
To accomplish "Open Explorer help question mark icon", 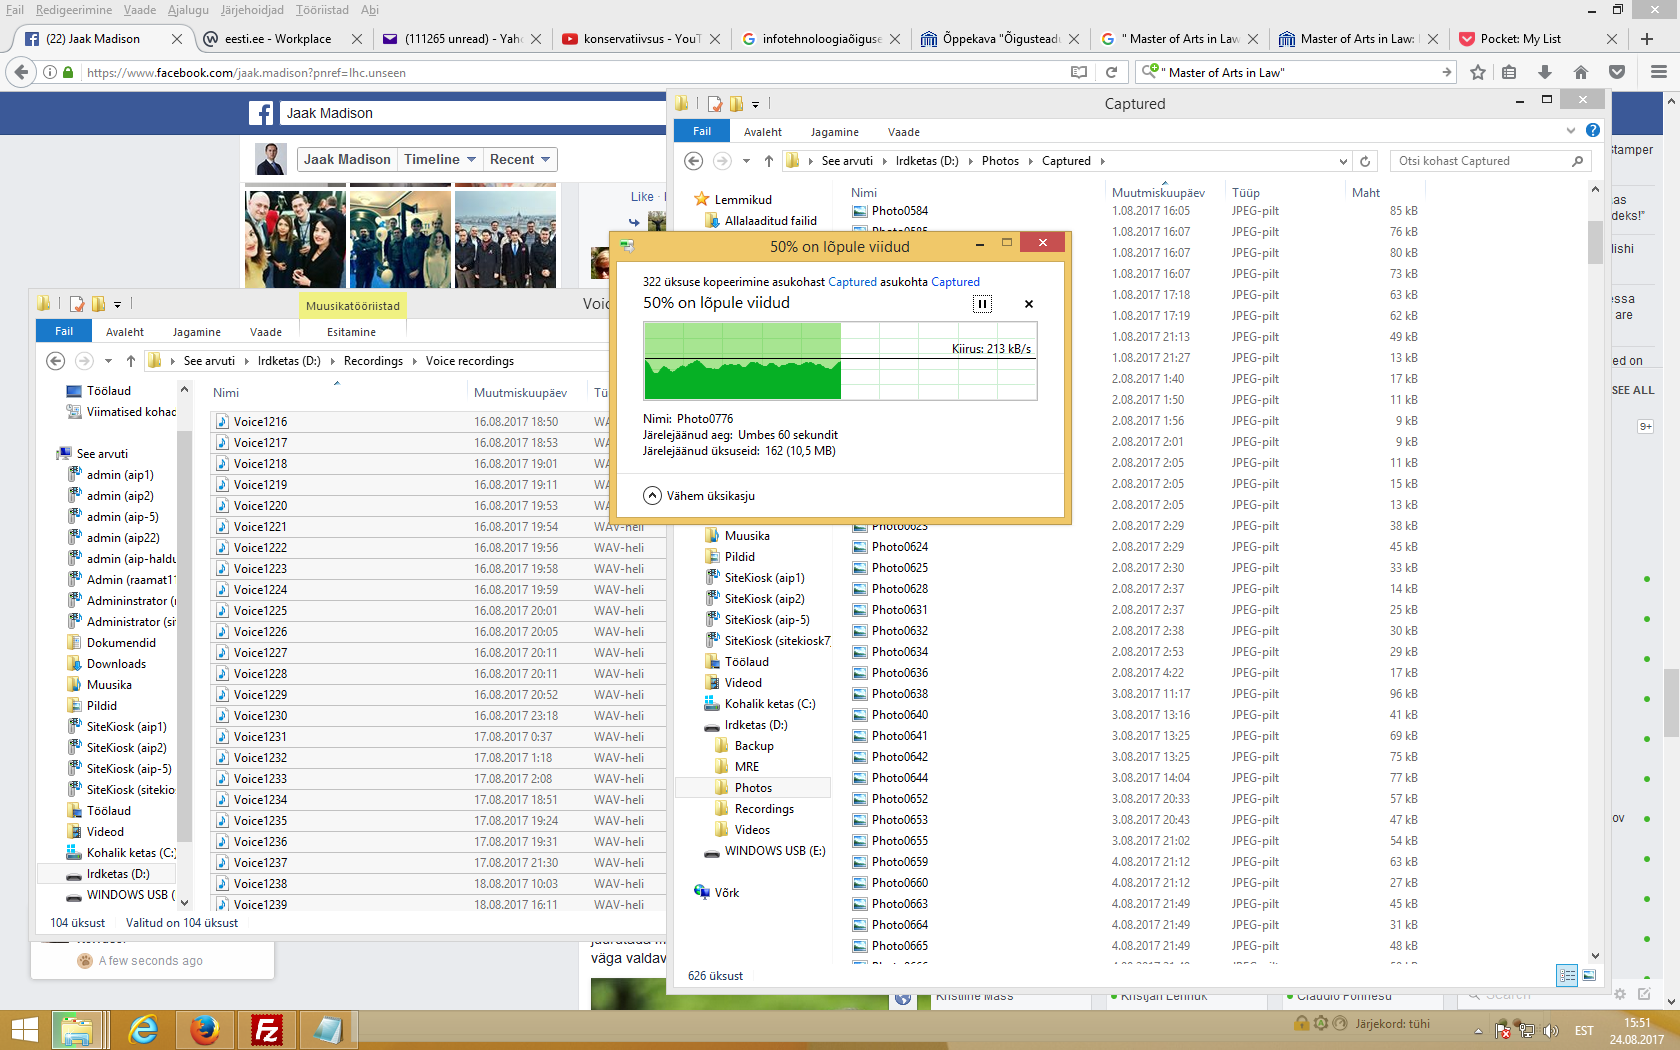I will pos(1593,131).
